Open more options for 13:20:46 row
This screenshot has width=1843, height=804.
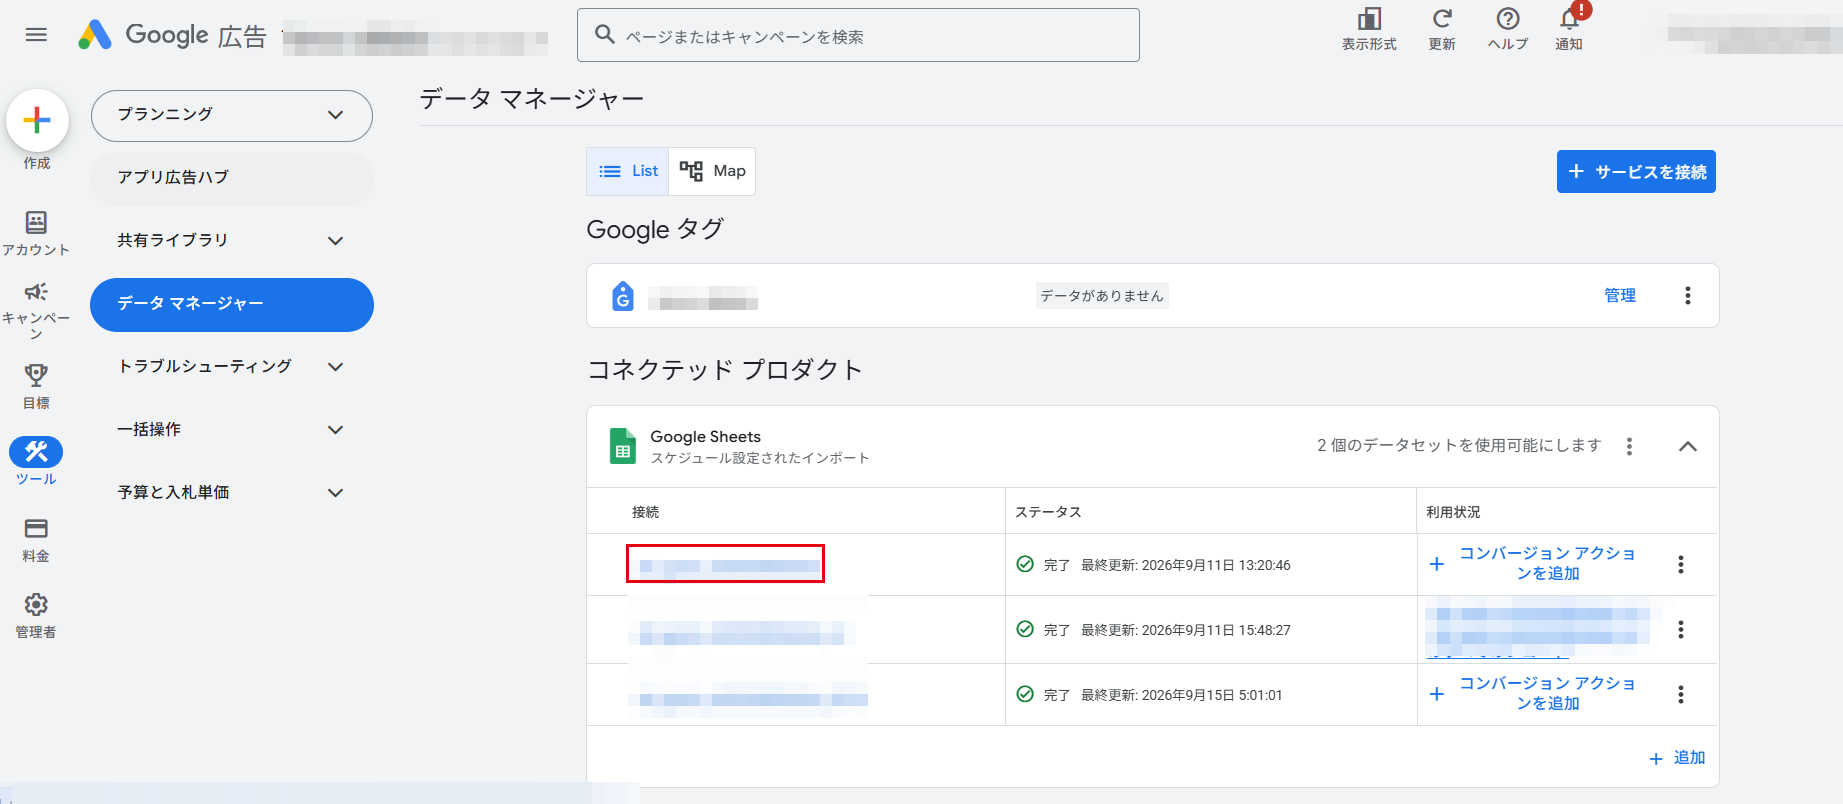pyautogui.click(x=1681, y=564)
